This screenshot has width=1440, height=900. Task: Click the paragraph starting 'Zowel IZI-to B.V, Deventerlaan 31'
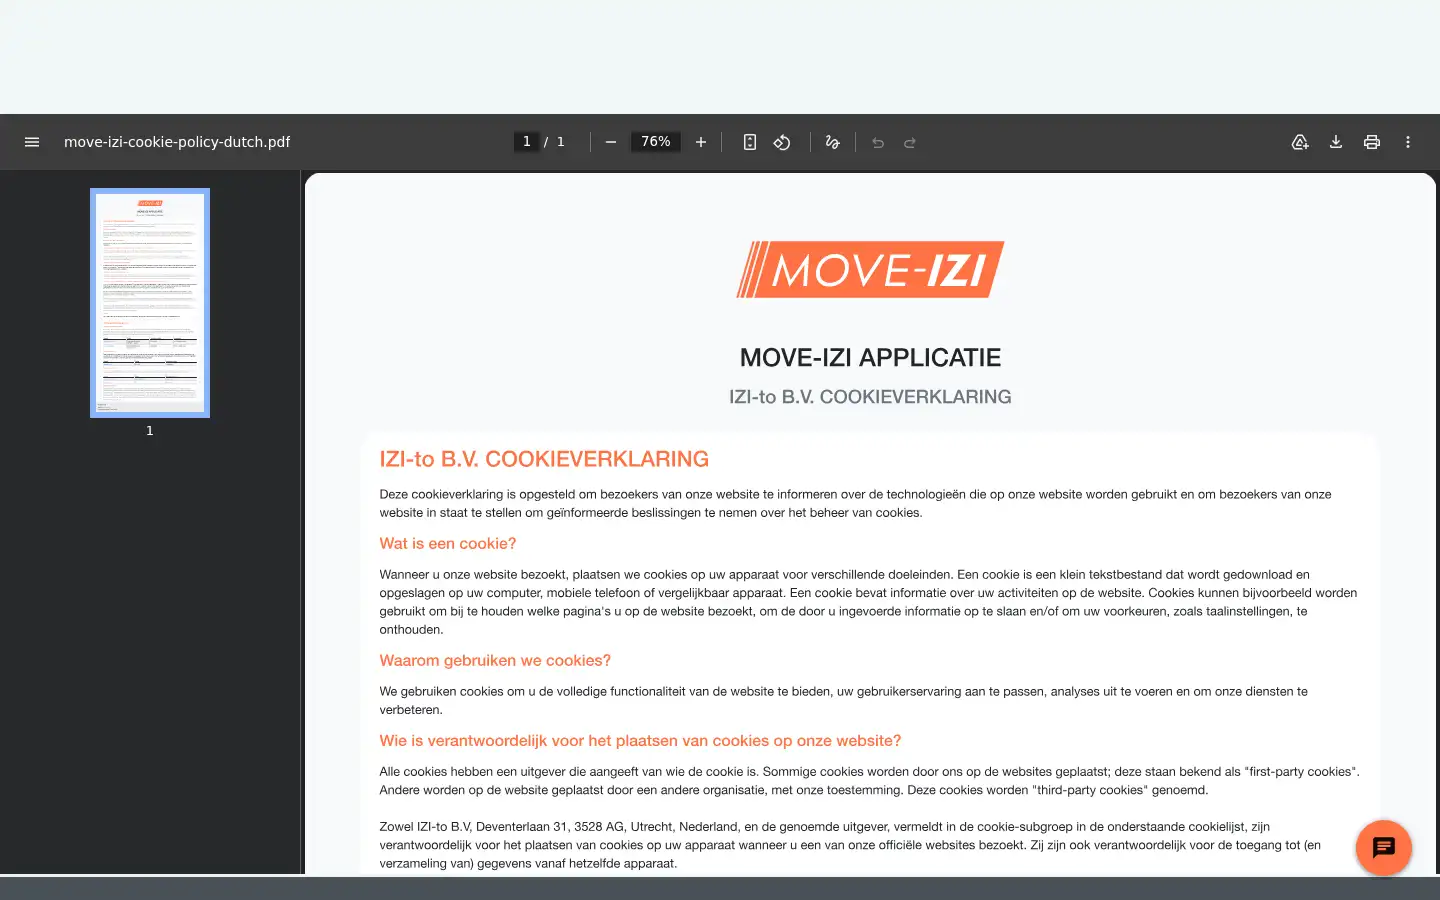(x=850, y=845)
